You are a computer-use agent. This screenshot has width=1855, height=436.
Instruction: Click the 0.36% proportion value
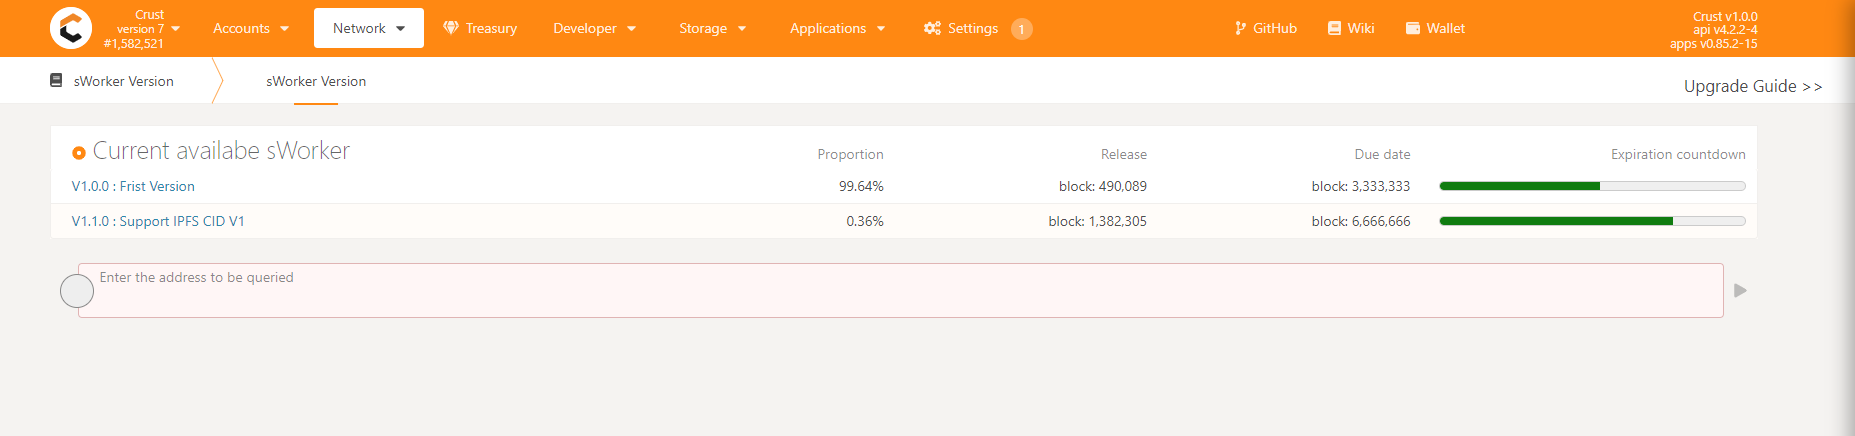[865, 221]
